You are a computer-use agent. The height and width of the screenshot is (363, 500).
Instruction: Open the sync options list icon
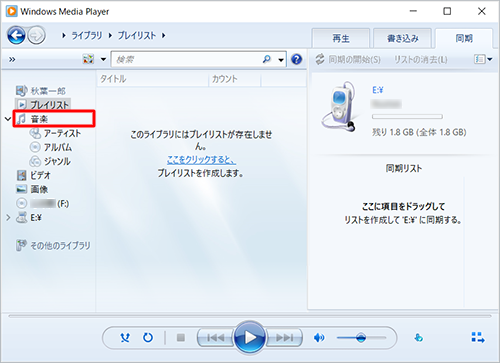[x=479, y=59]
